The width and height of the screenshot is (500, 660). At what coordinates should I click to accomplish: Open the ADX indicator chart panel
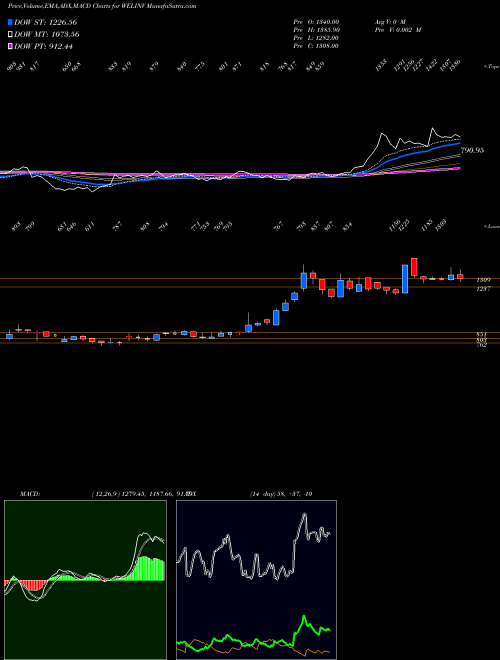256,580
